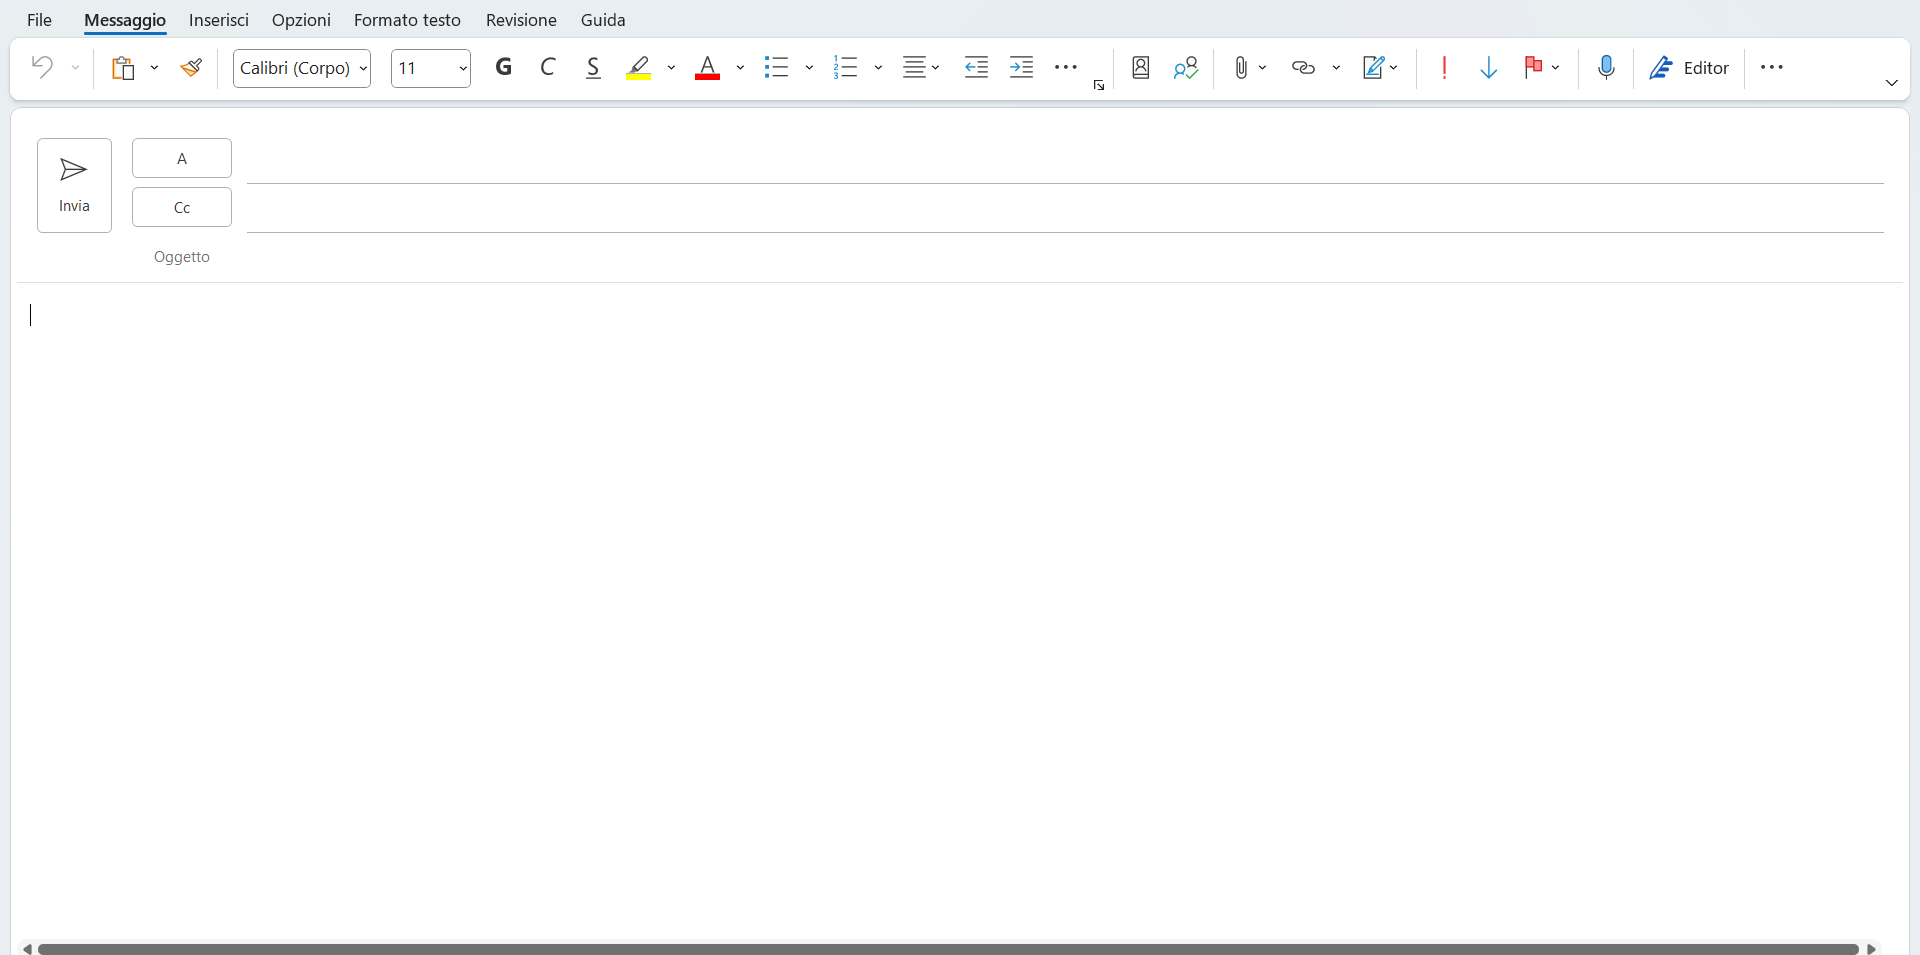
Task: Use the Copia formato brush
Action: coord(191,67)
